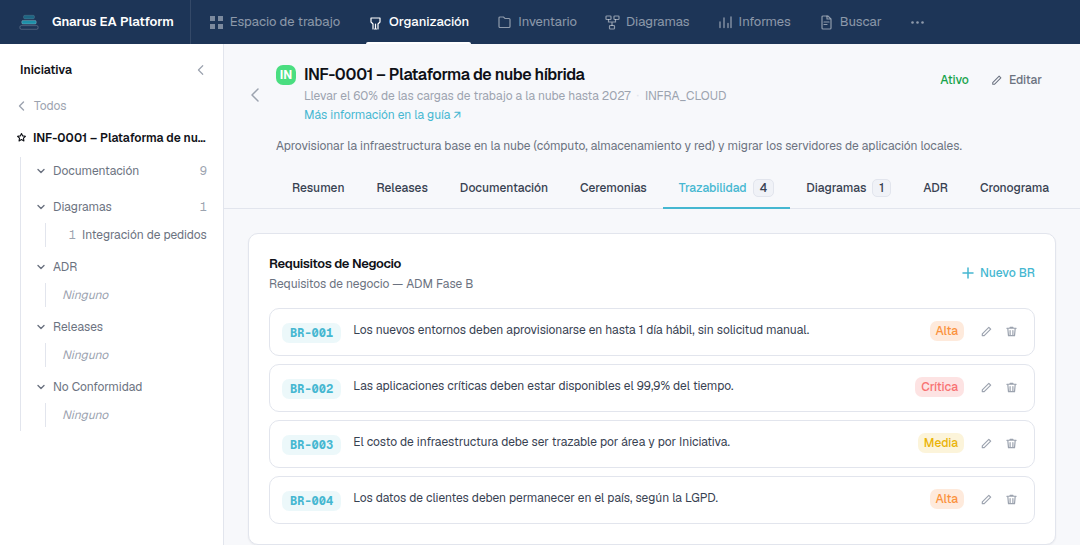Image resolution: width=1080 pixels, height=545 pixels.
Task: Switch to the Documentación tab
Action: (503, 187)
